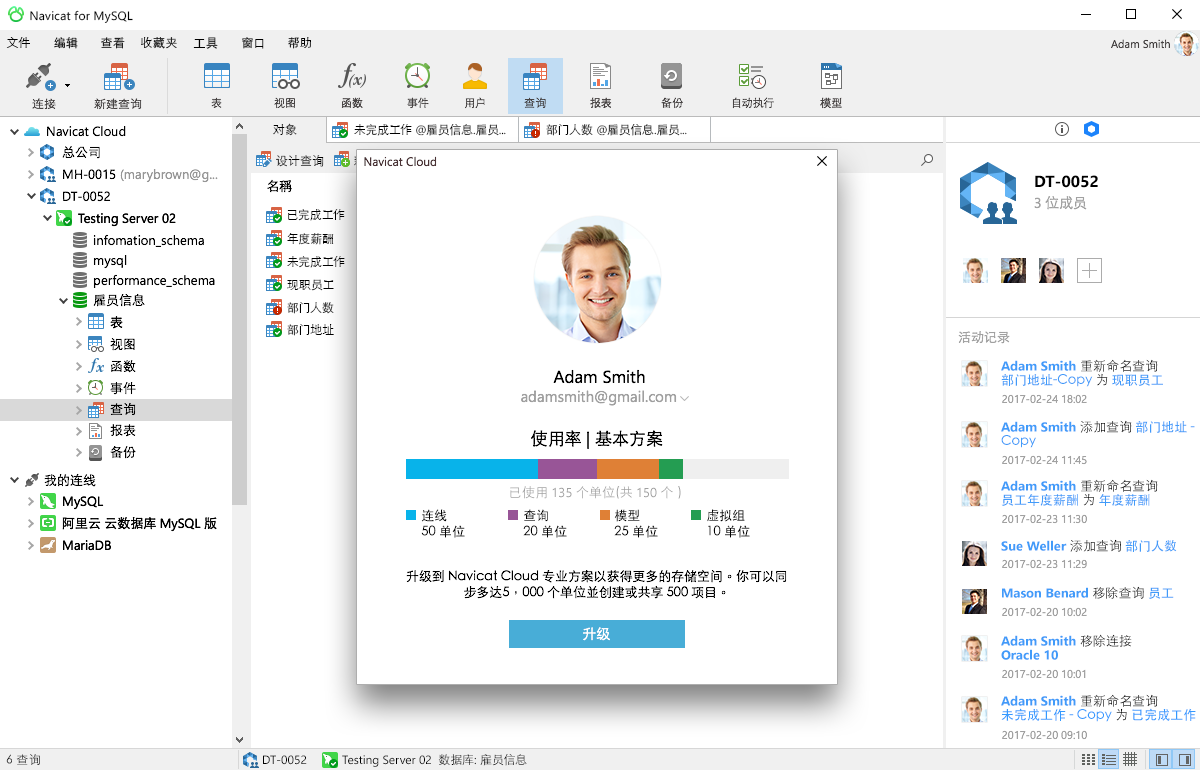Open 年度薪酬 link in activity log
Screen dimensions: 1200x770
coord(1124,500)
